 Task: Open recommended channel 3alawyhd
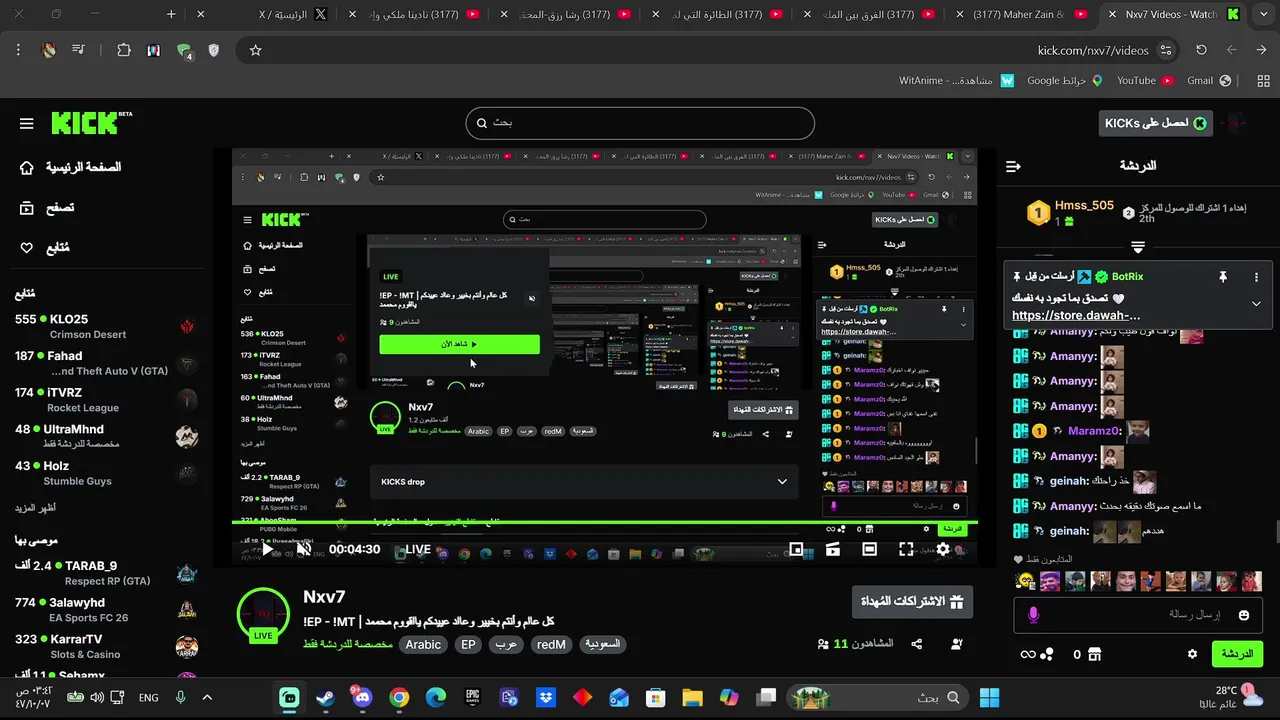[x=105, y=610]
